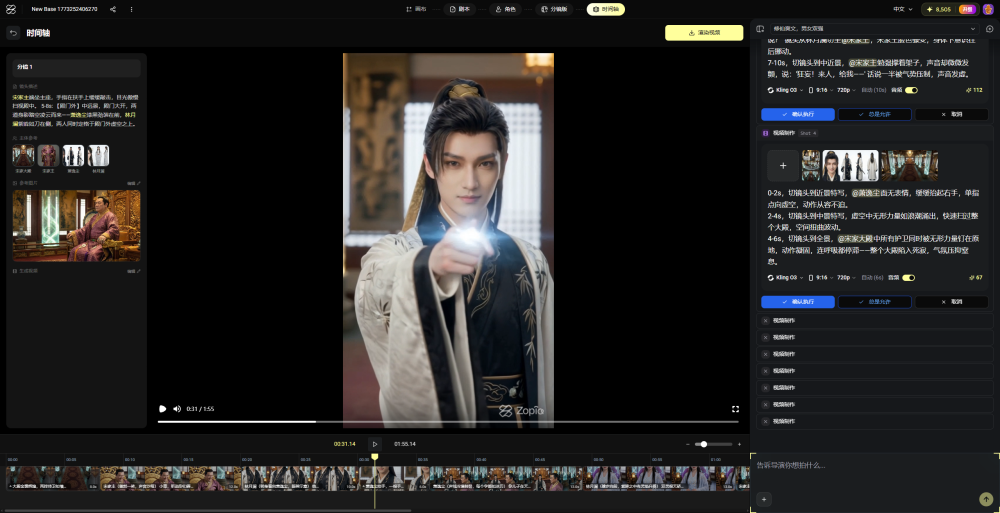This screenshot has width=1000, height=513.
Task: Click the plus attach button under chat input
Action: [x=763, y=500]
